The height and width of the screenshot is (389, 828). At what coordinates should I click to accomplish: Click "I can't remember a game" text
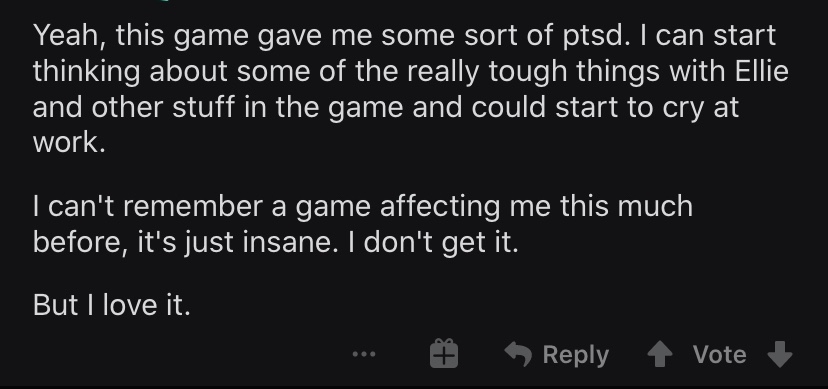click(202, 206)
